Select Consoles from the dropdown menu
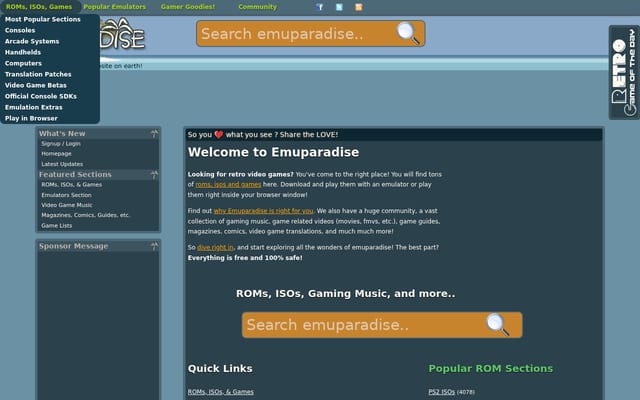This screenshot has width=640, height=400. pos(20,30)
